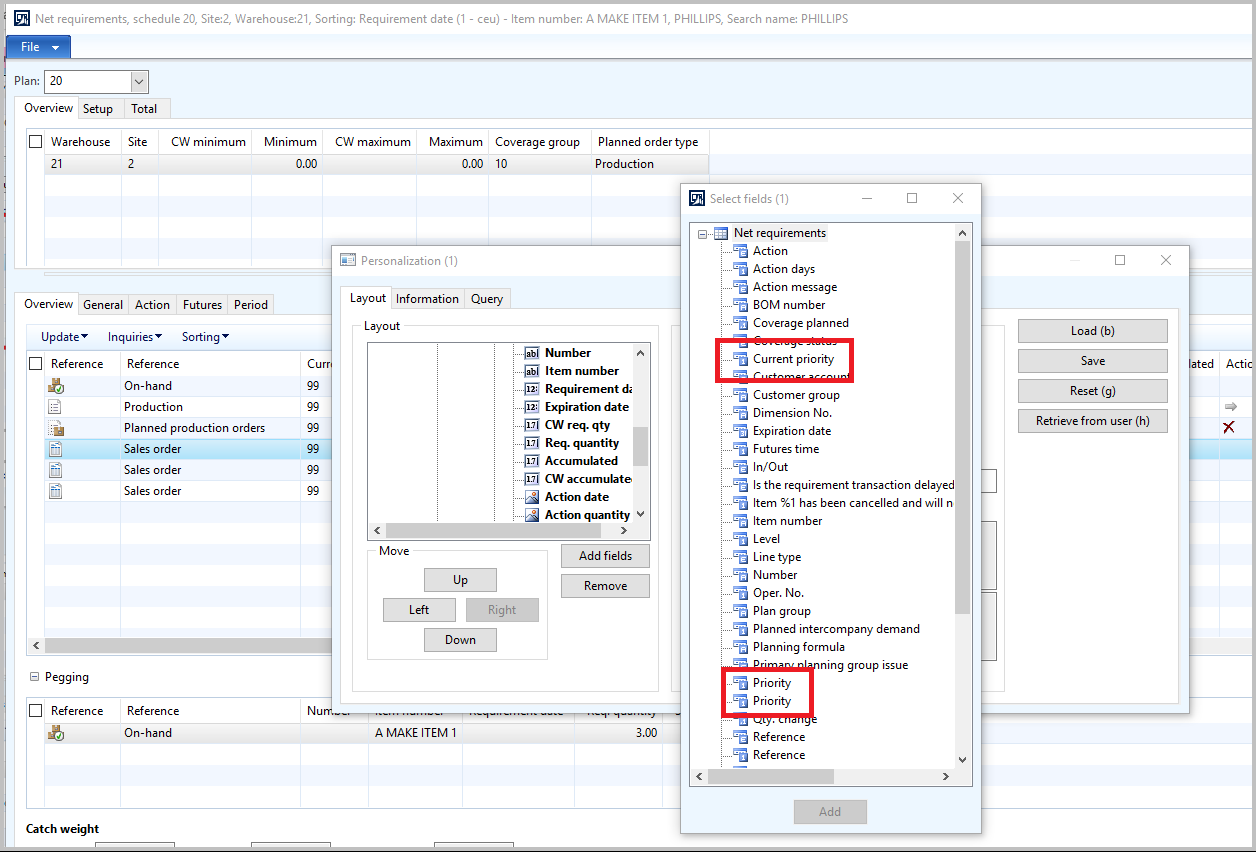Open the Plan combo box dropdown arrow
Screen dimensions: 1256x852
tap(139, 81)
